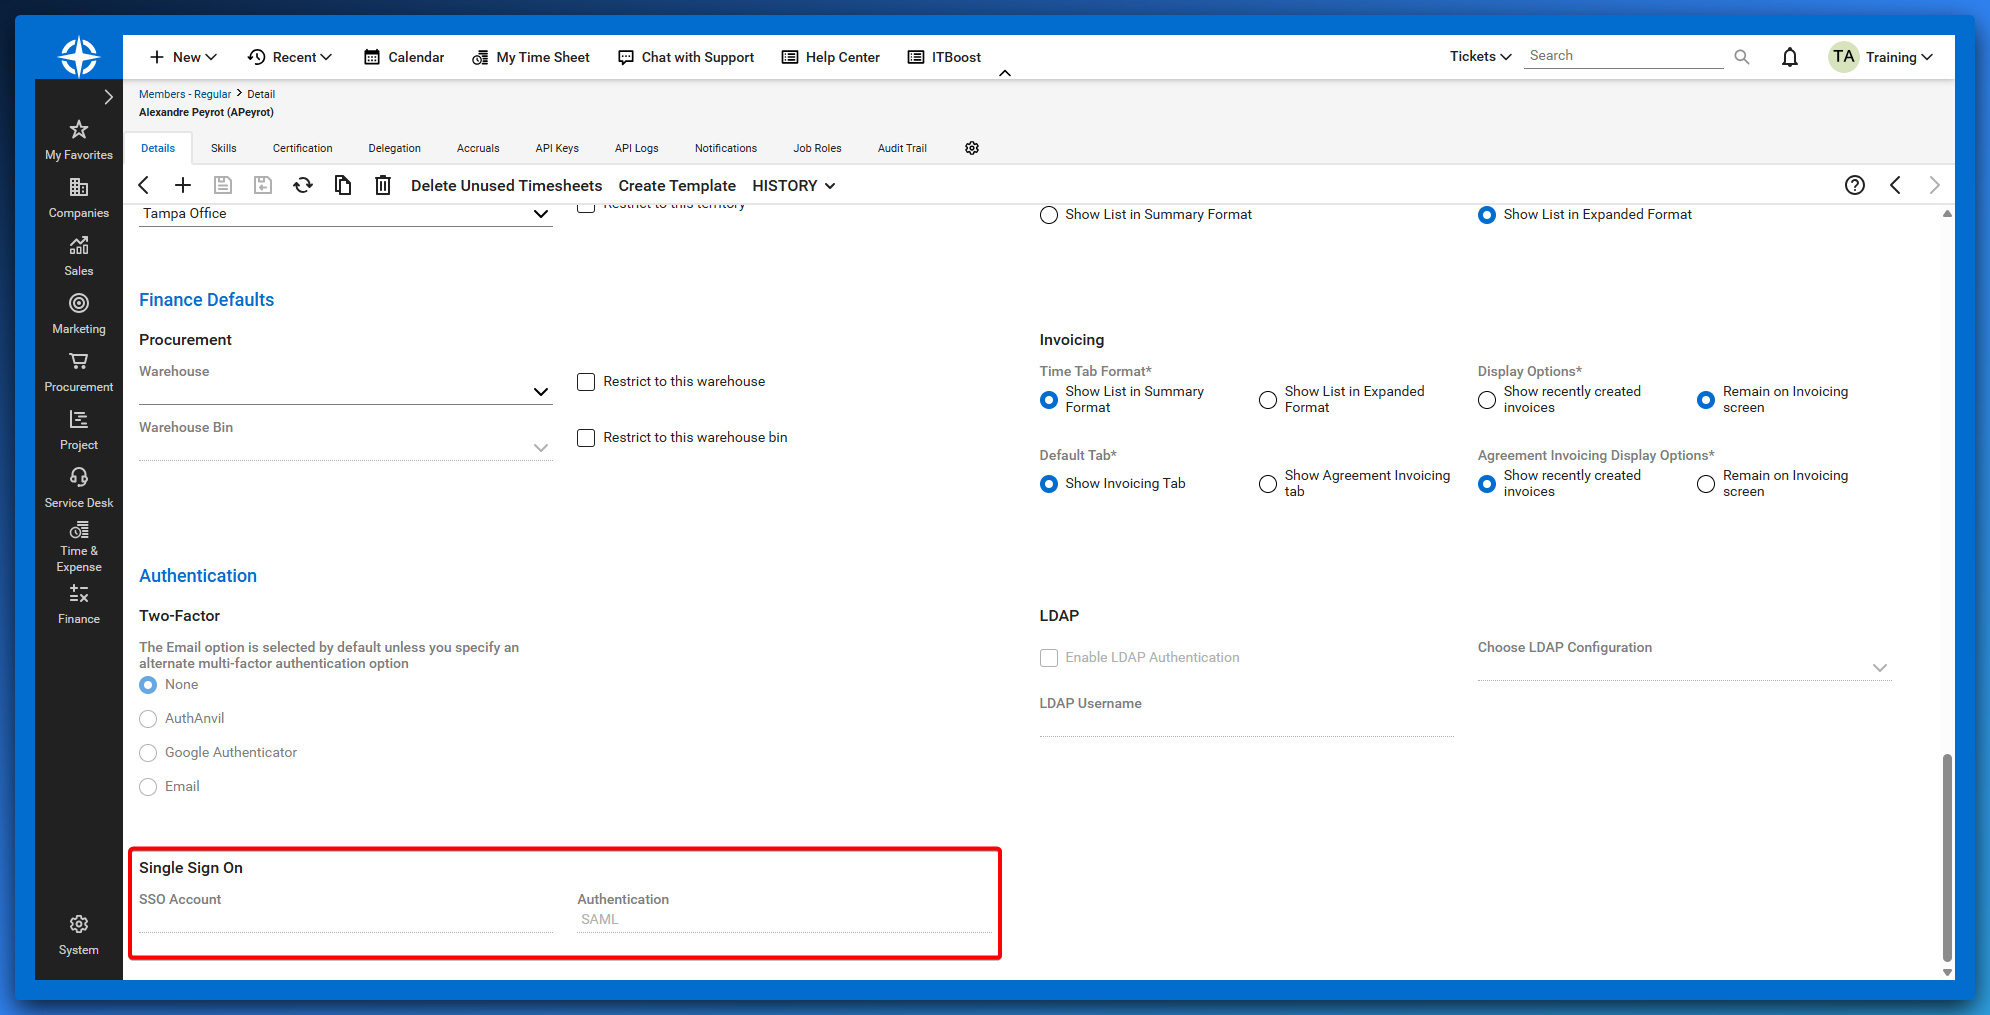Open the System gear in sidebar
The height and width of the screenshot is (1015, 1990).
tap(79, 924)
